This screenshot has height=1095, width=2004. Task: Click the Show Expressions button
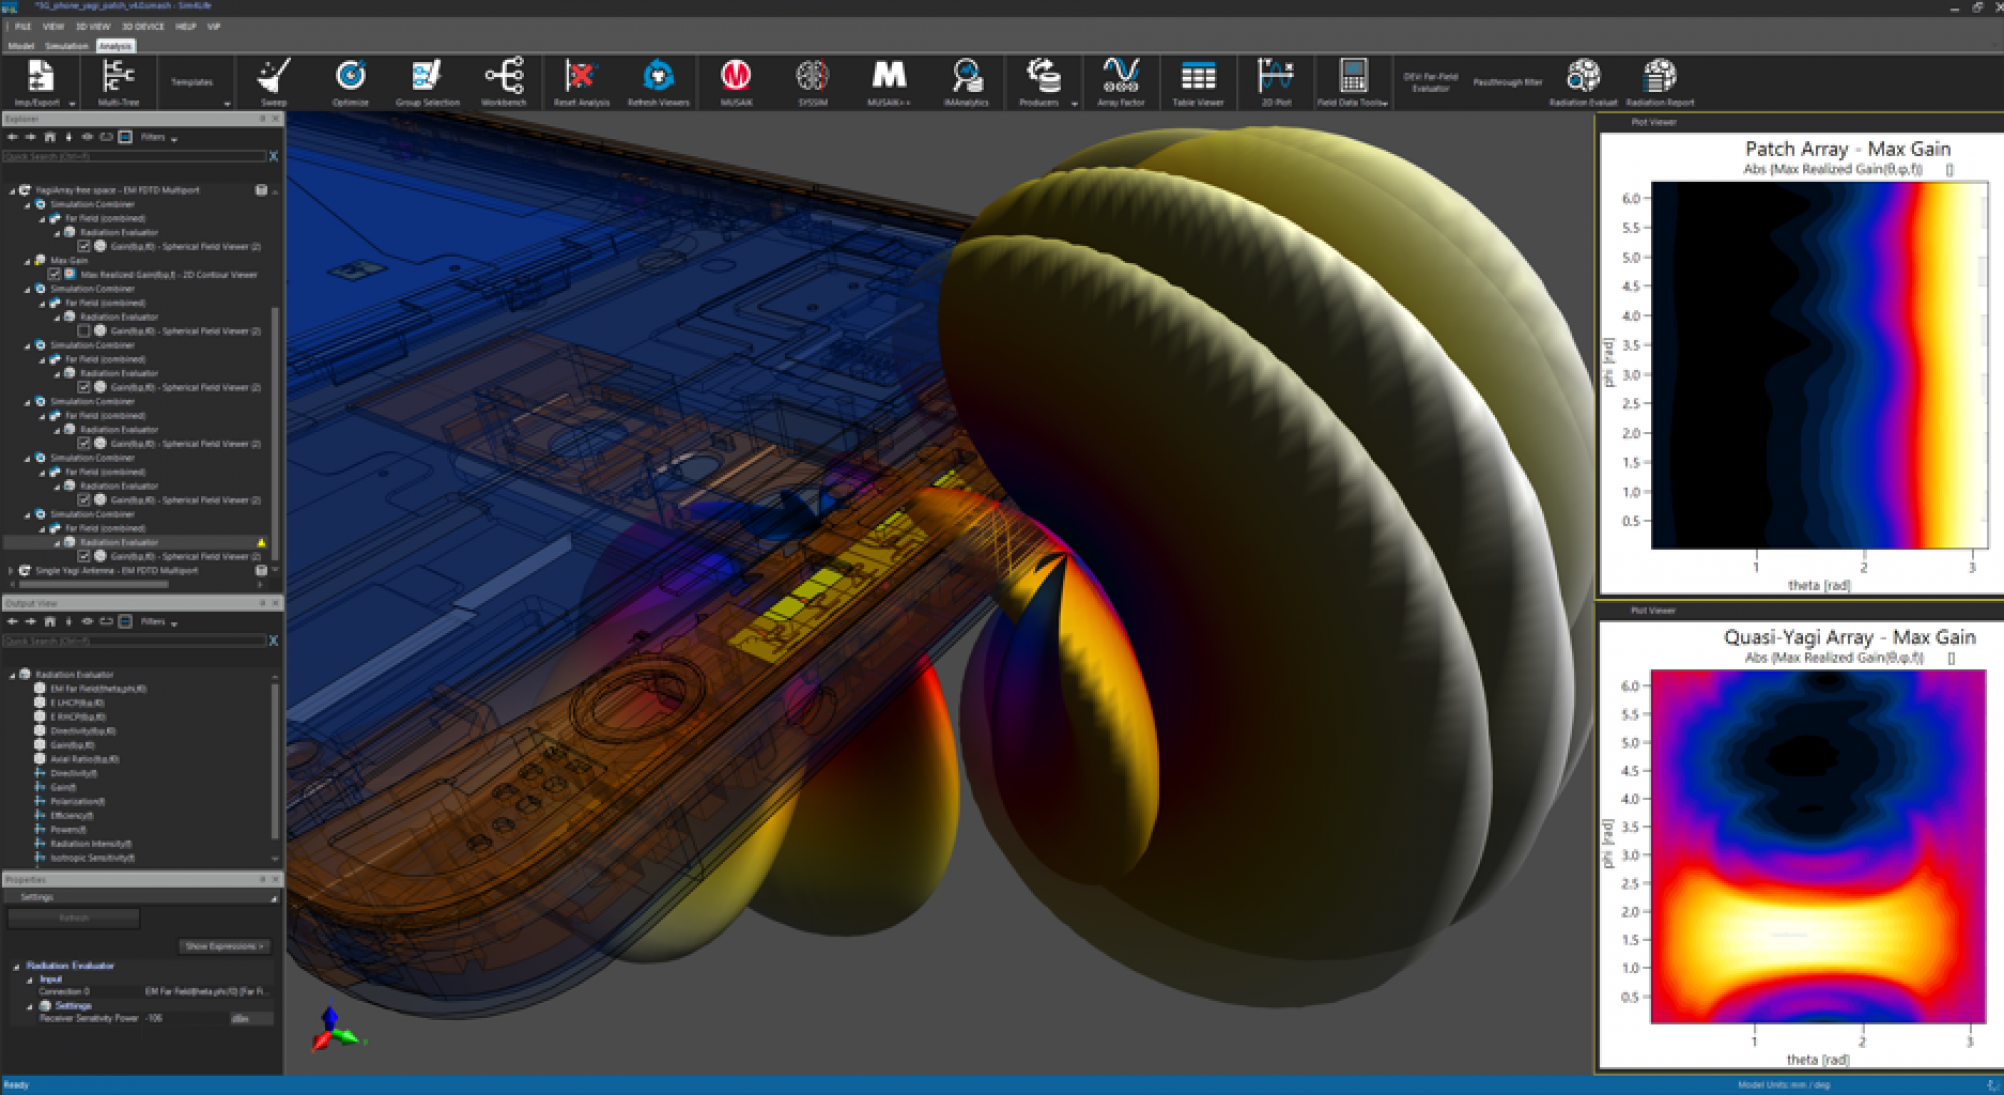pos(222,946)
